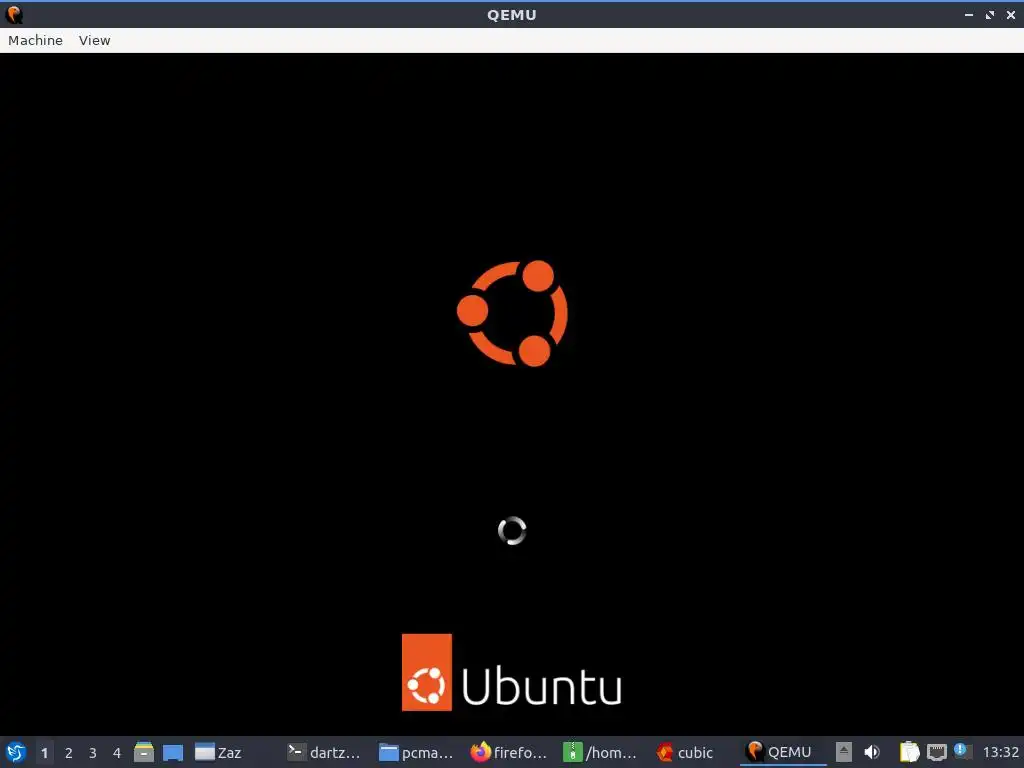Click the 13:32 clock
The height and width of the screenshot is (768, 1024).
1000,752
